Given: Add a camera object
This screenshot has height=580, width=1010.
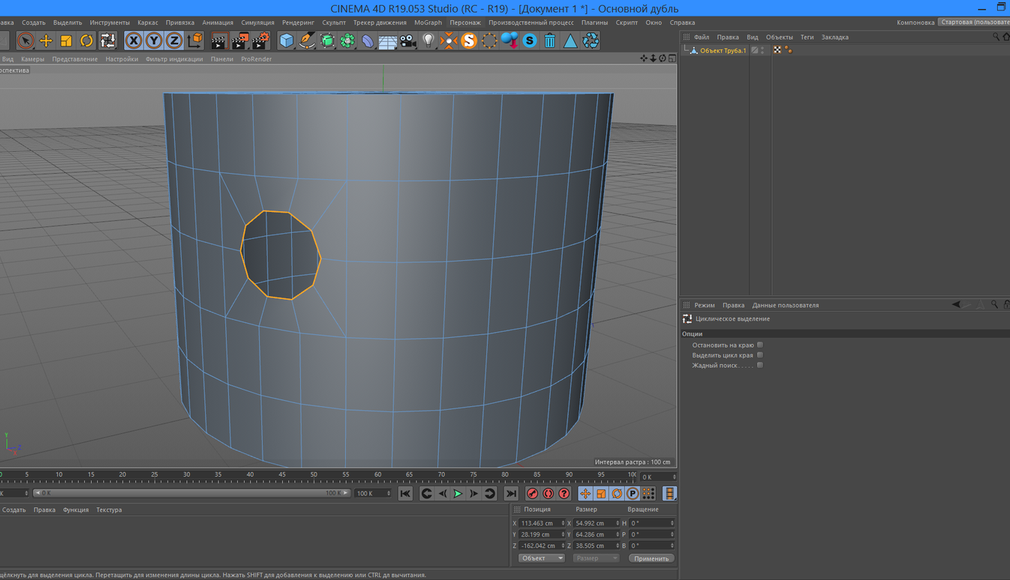Looking at the screenshot, I should coord(408,41).
